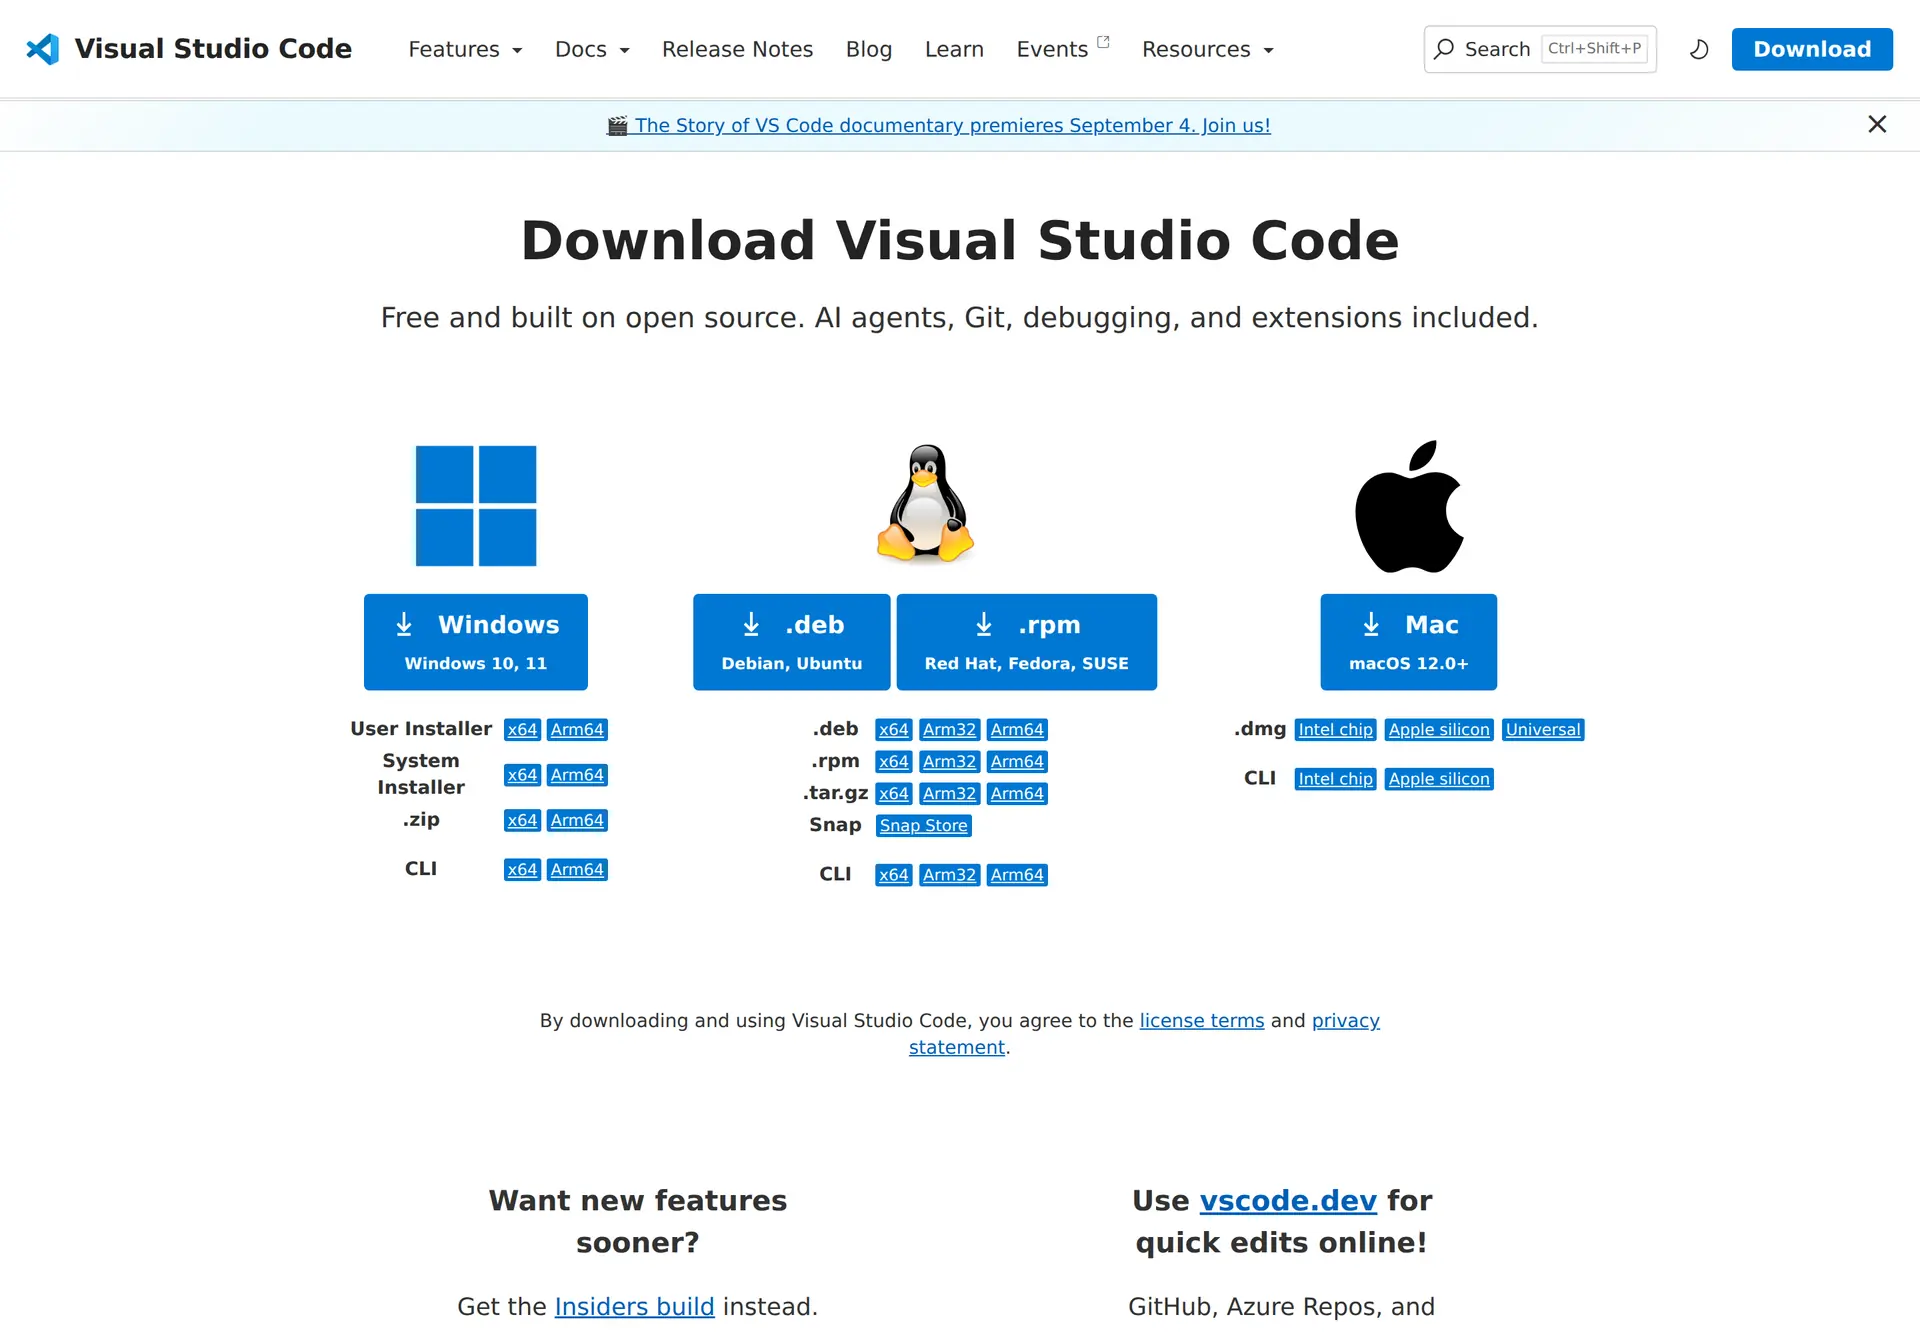Expand the Resources dropdown menu
This screenshot has width=1920, height=1333.
pyautogui.click(x=1208, y=49)
